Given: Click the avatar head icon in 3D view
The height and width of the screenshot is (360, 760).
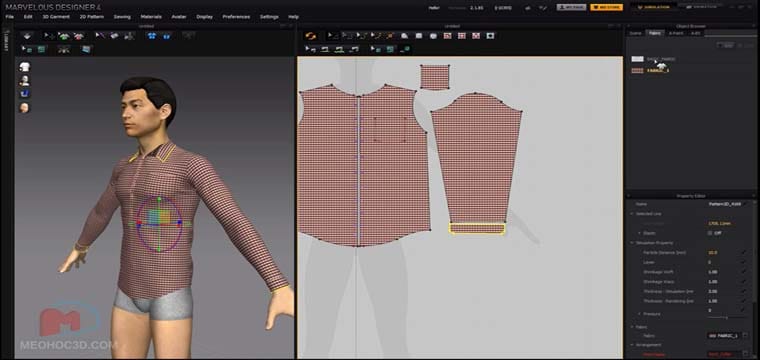Looking at the screenshot, I should point(24,108).
